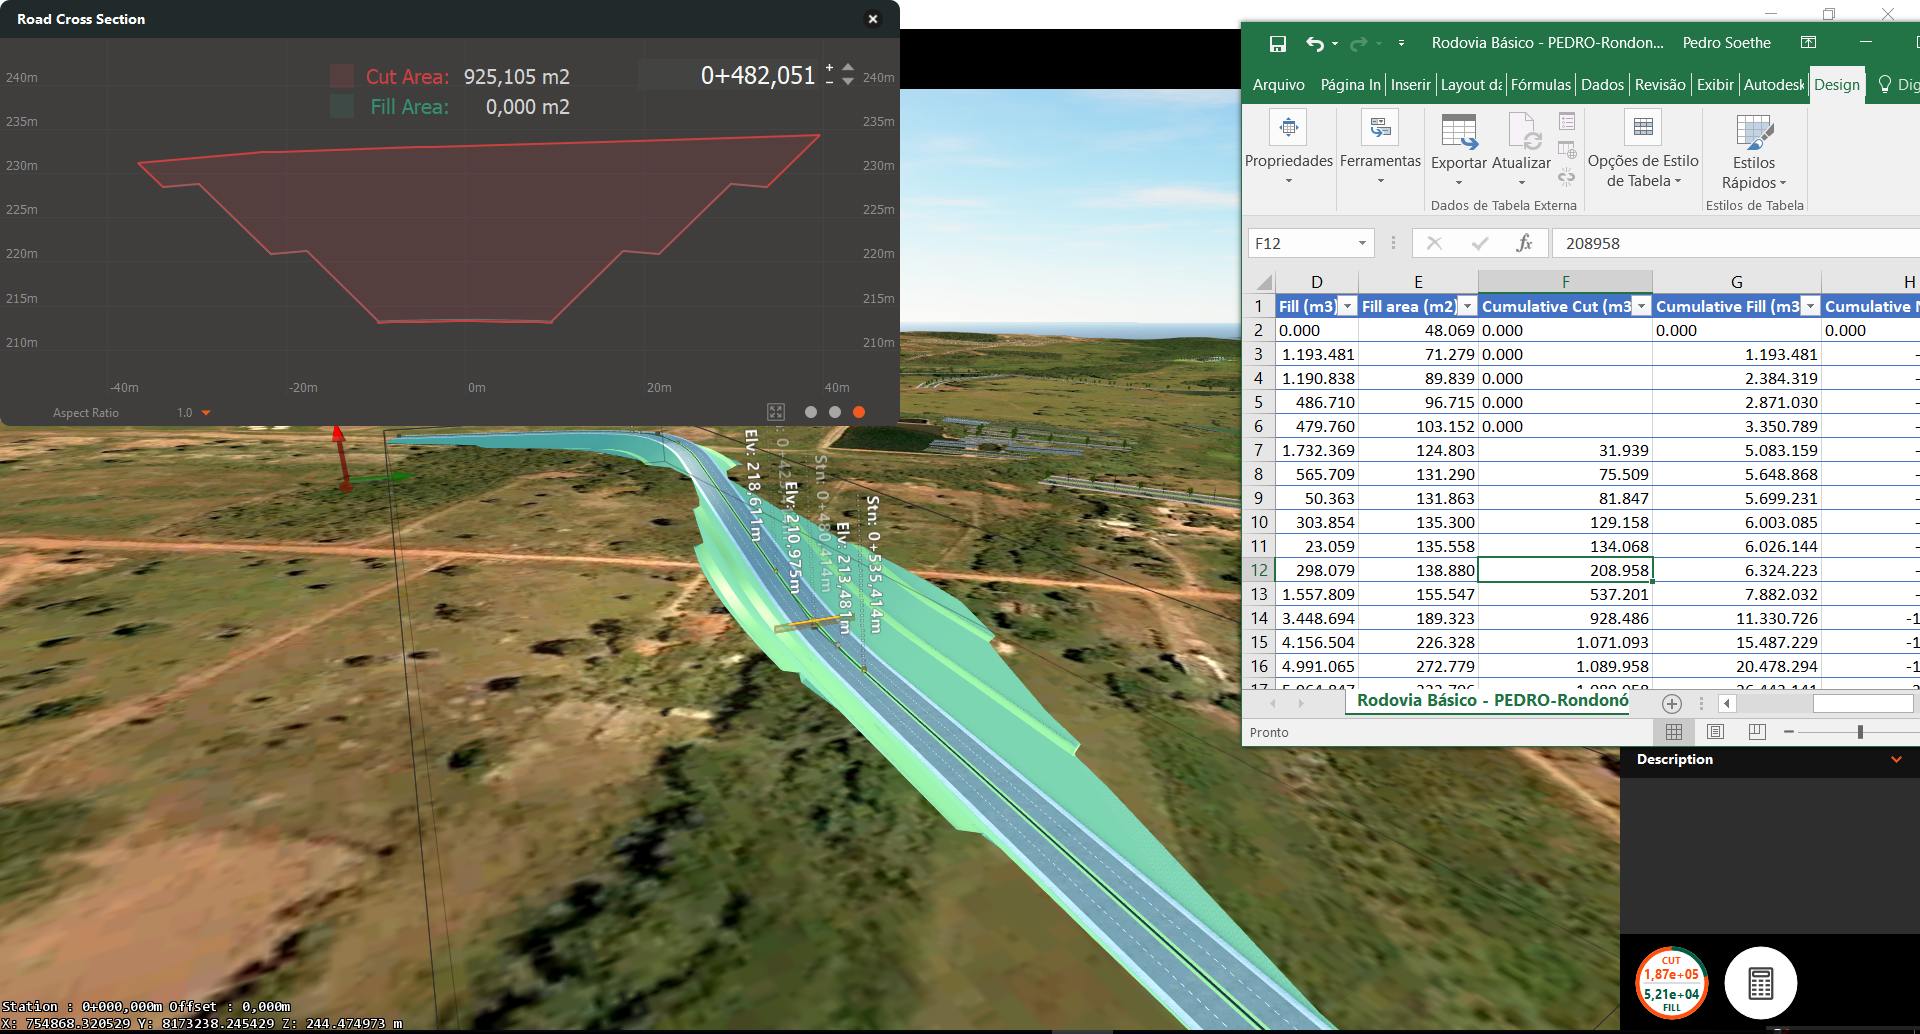Add a new sheet with plus icon
1920x1034 pixels.
pos(1671,703)
